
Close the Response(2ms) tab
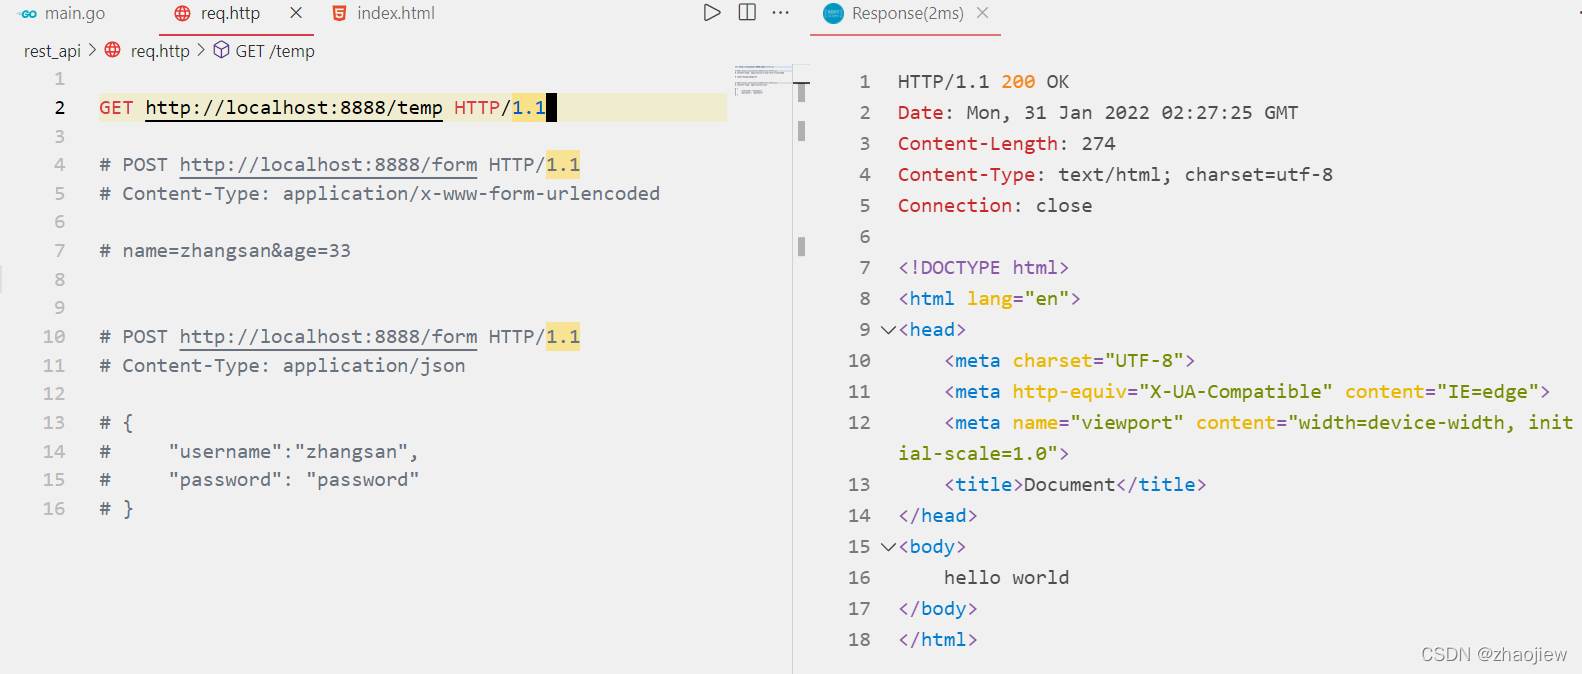(982, 13)
